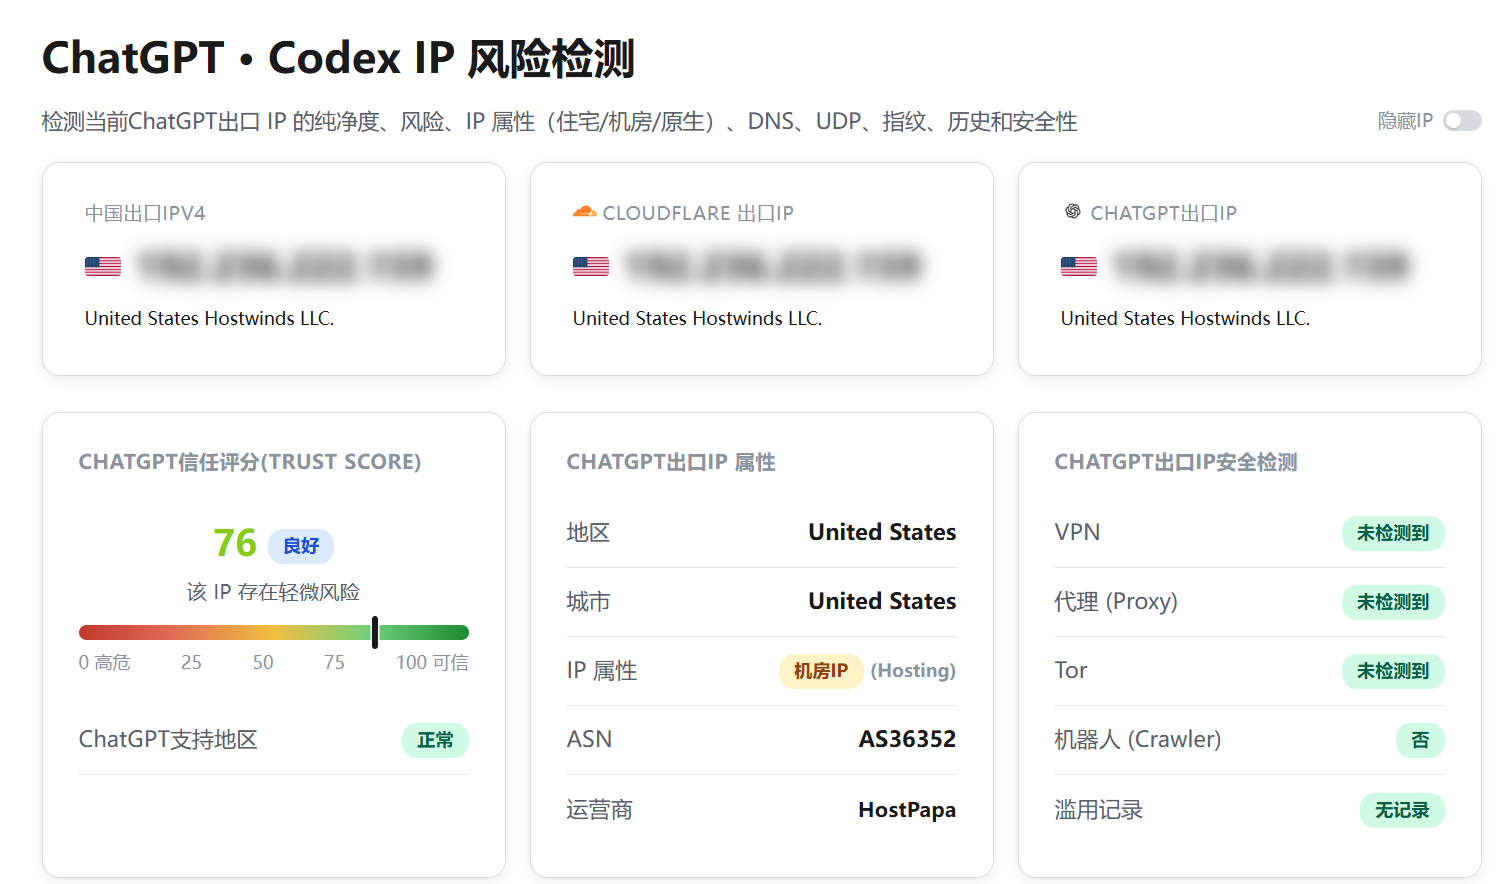Click the blurred IP in Cloudflare 出口IP card
The height and width of the screenshot is (884, 1500).
tap(774, 266)
